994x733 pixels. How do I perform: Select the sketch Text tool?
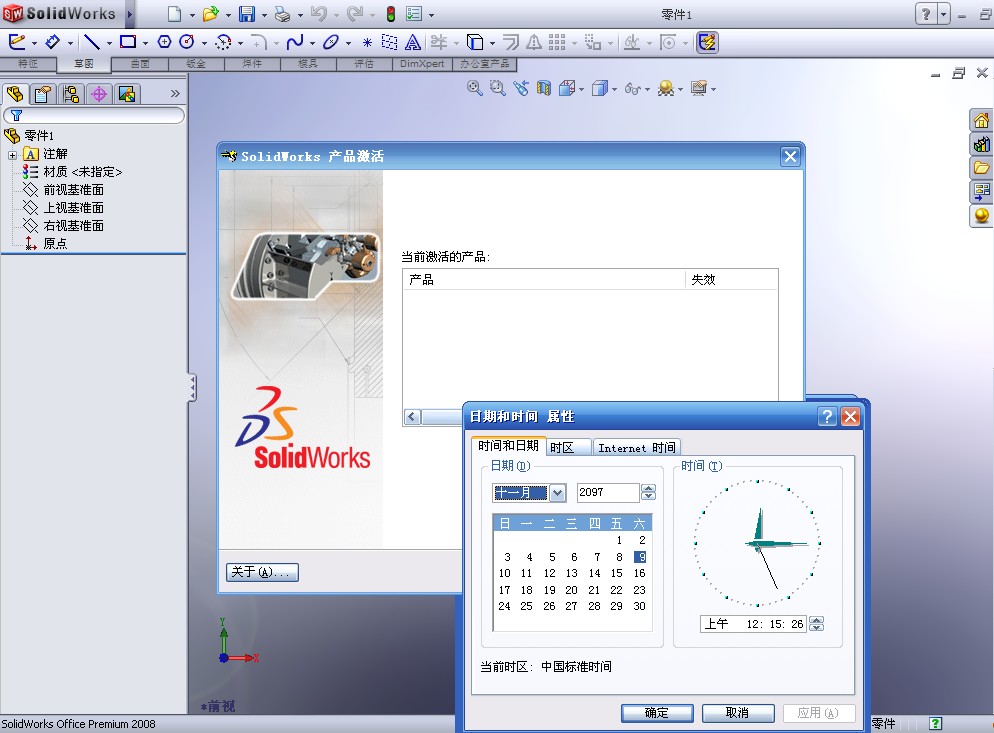pos(413,42)
